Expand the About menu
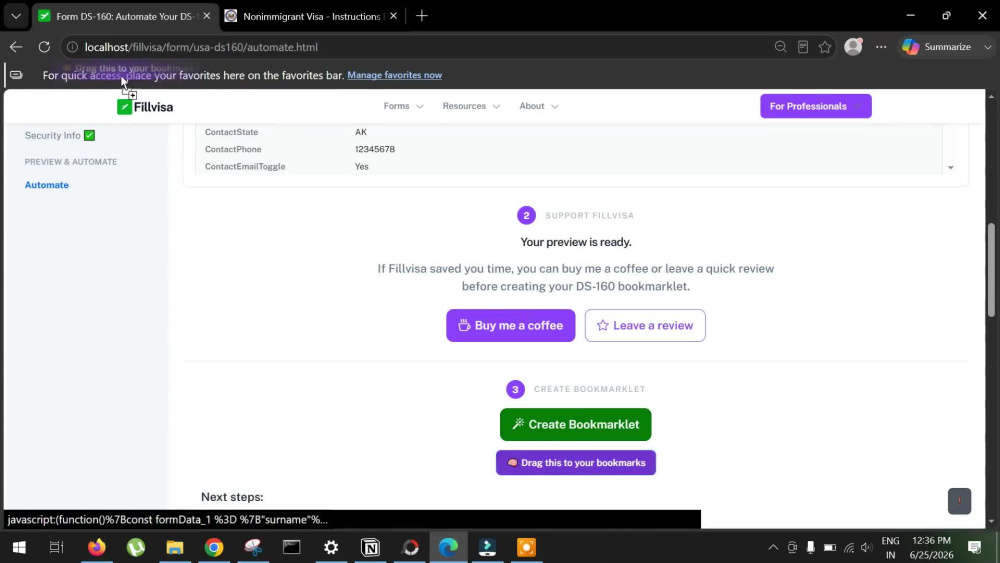This screenshot has height=563, width=1000. click(x=539, y=106)
